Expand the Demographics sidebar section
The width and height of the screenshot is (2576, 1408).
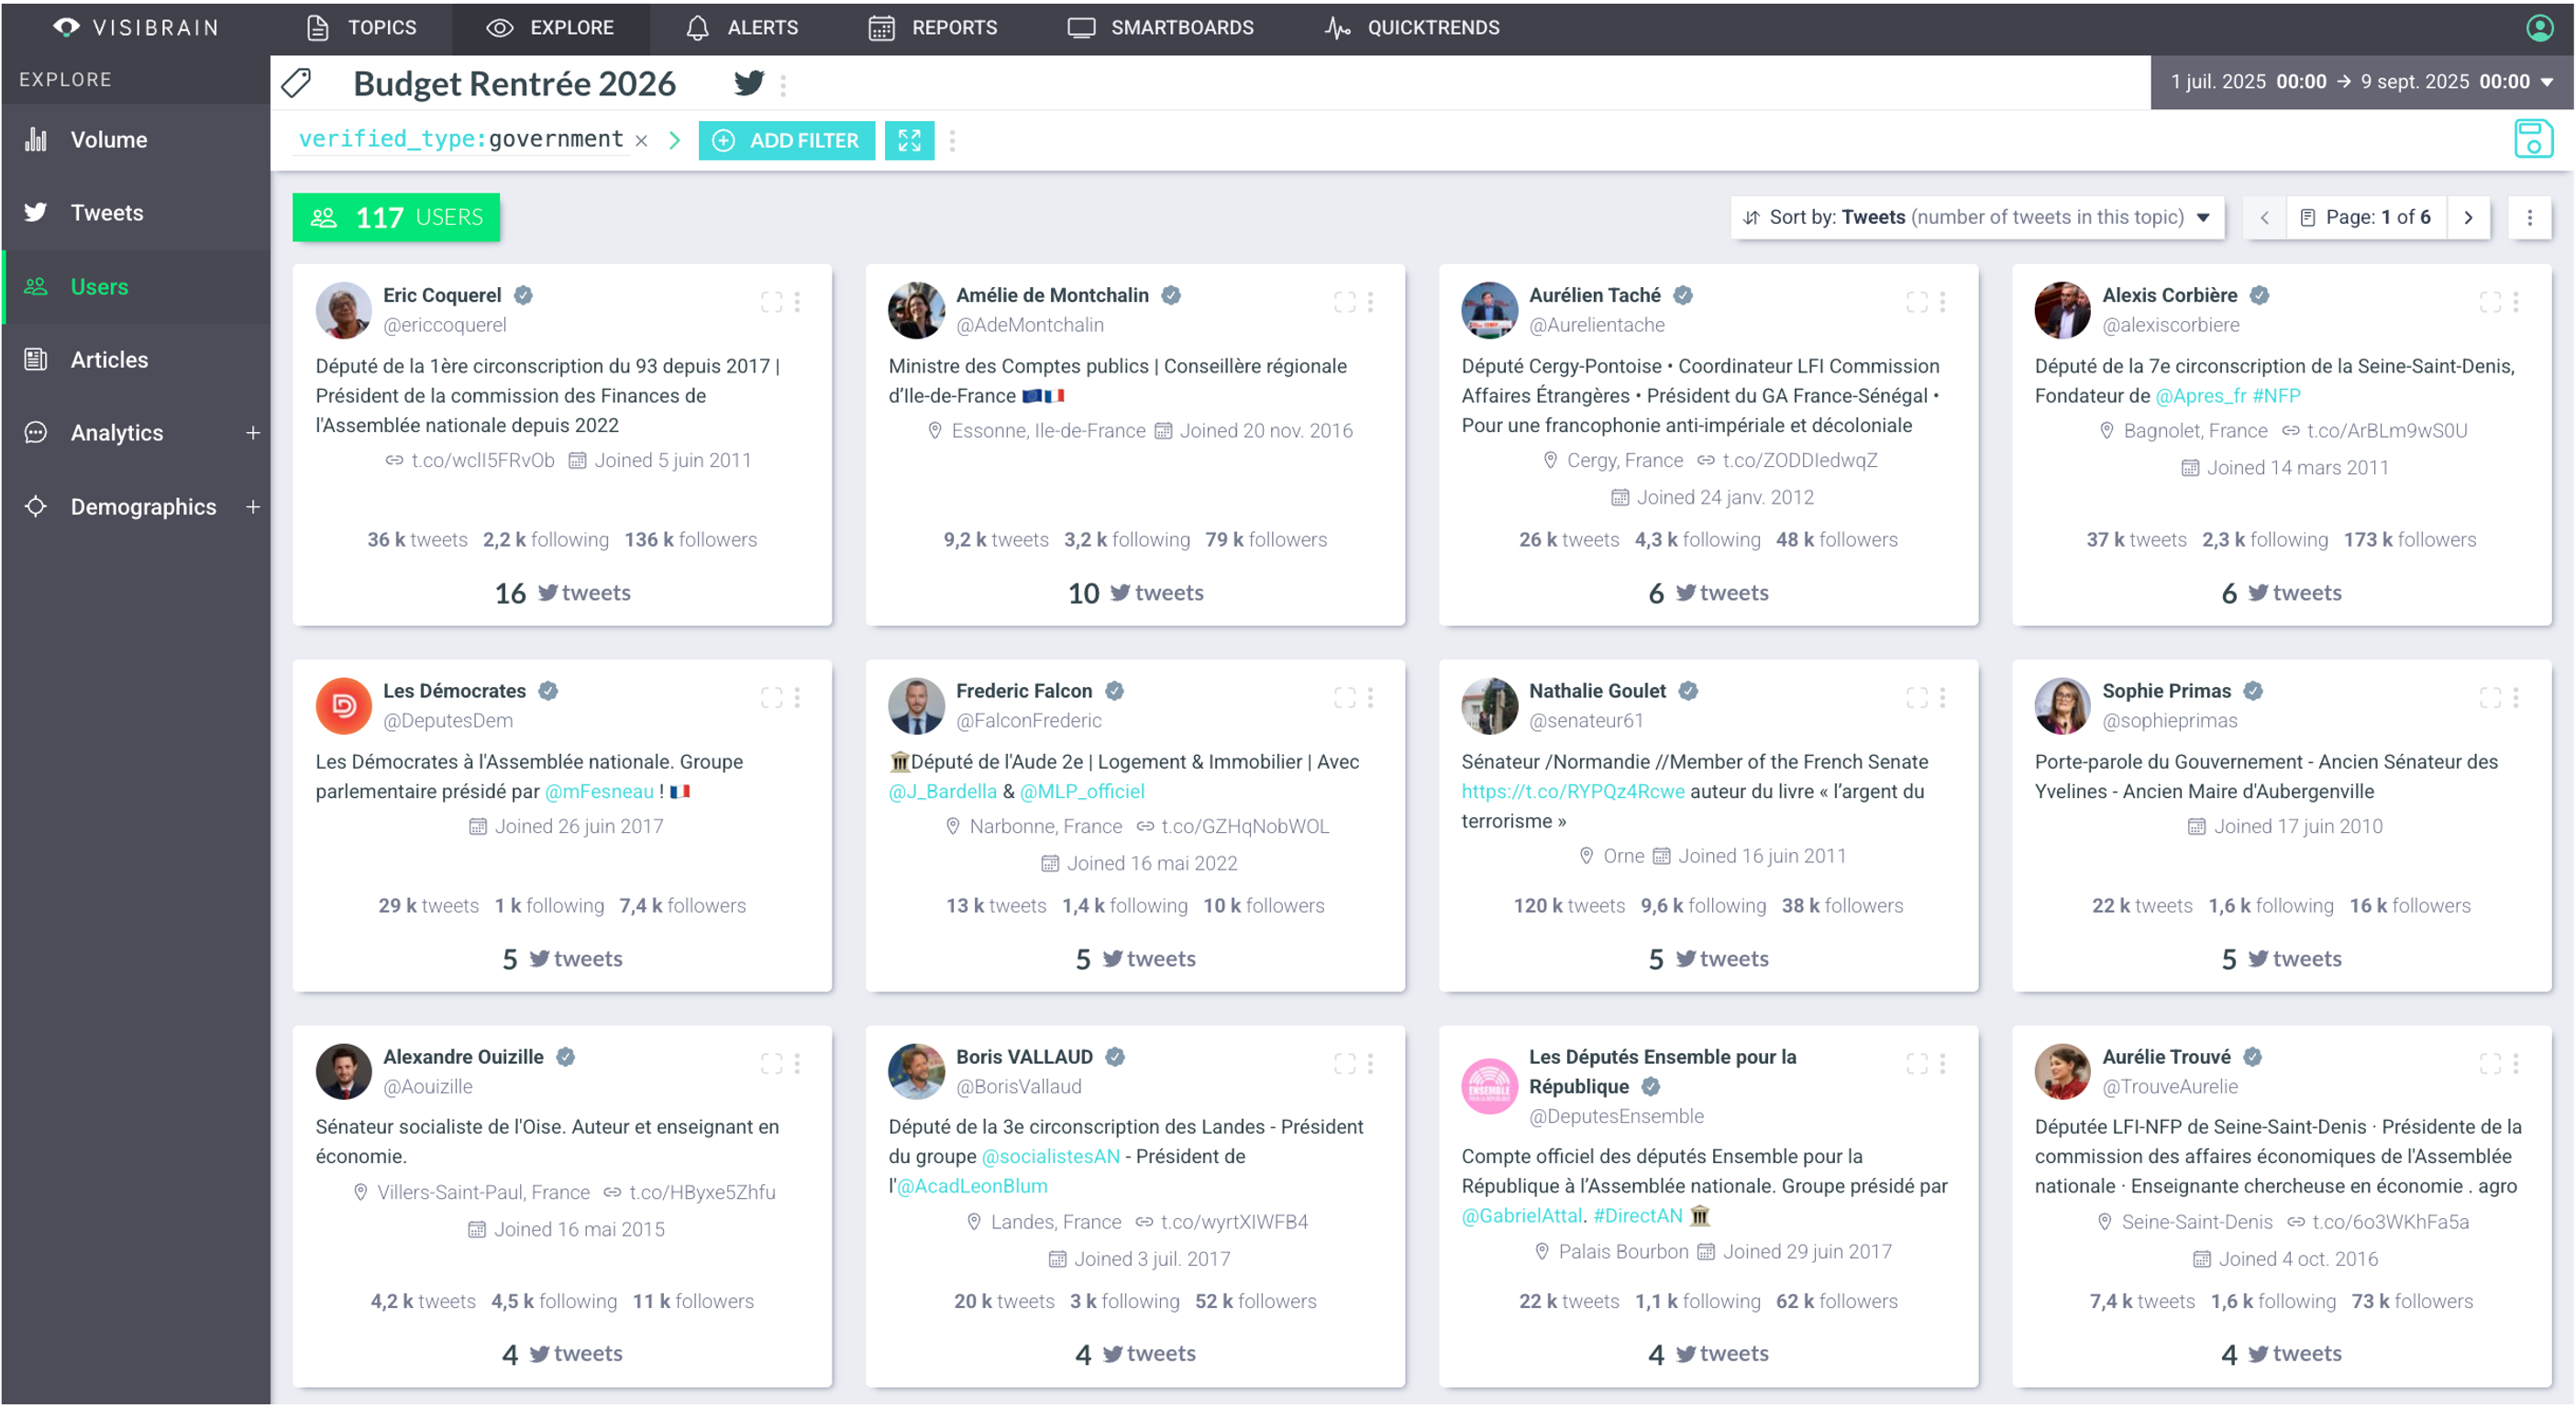click(253, 507)
